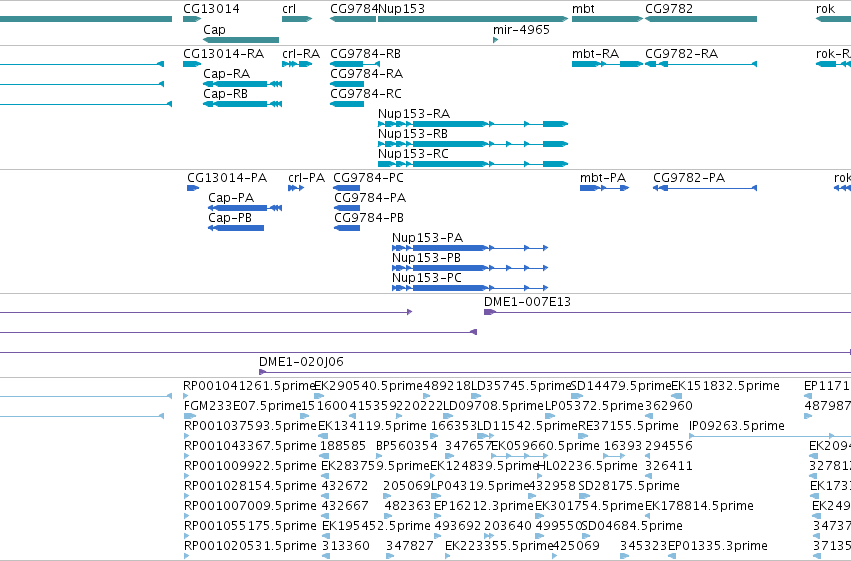Click the Nup153-PB protein label
The width and height of the screenshot is (851, 561).
click(x=426, y=258)
